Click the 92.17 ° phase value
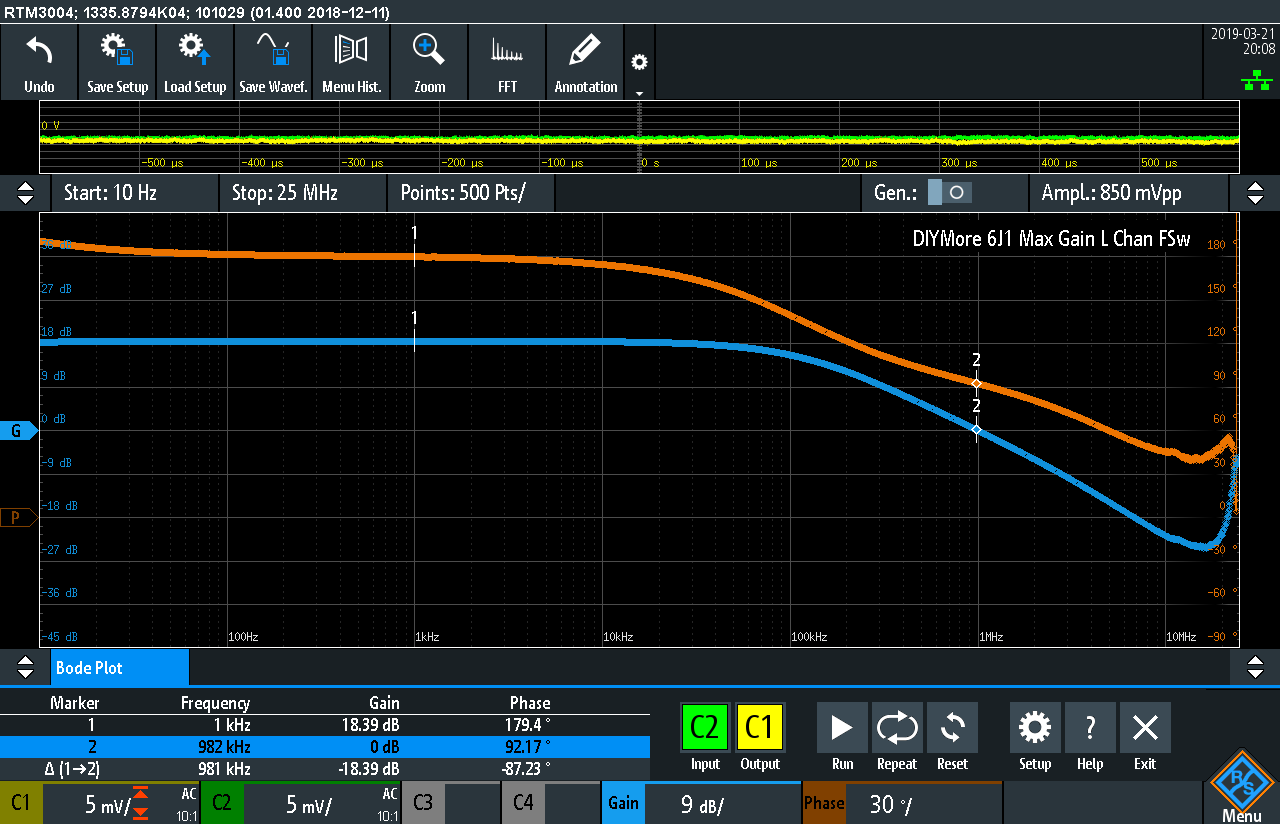The height and width of the screenshot is (824, 1280). pyautogui.click(x=530, y=747)
